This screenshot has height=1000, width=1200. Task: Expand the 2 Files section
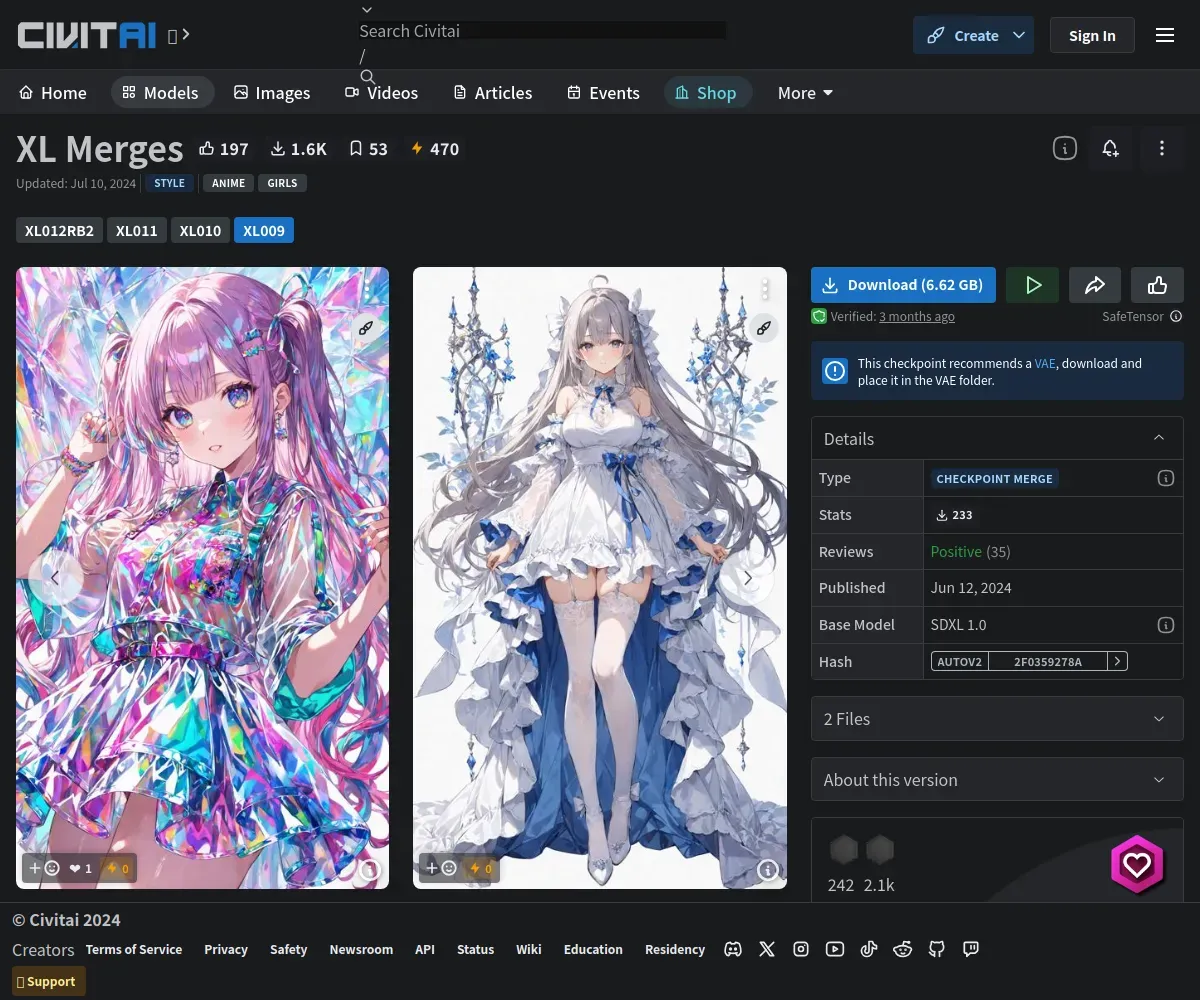[x=997, y=718]
